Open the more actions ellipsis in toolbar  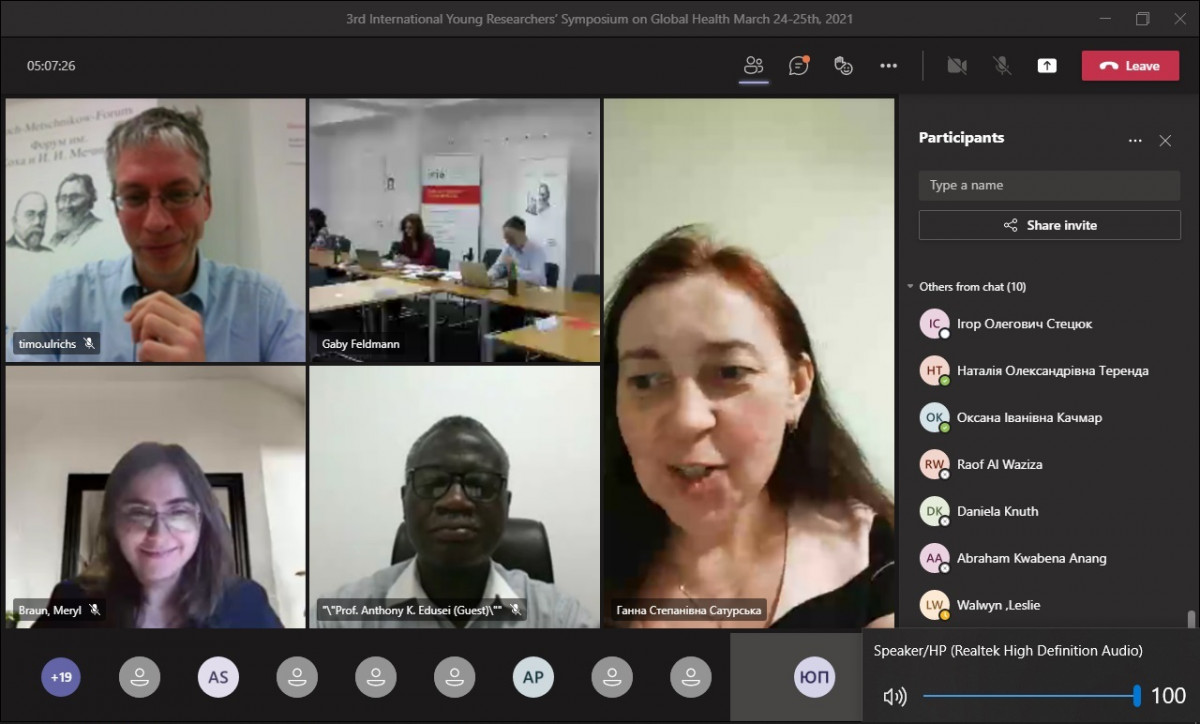888,66
